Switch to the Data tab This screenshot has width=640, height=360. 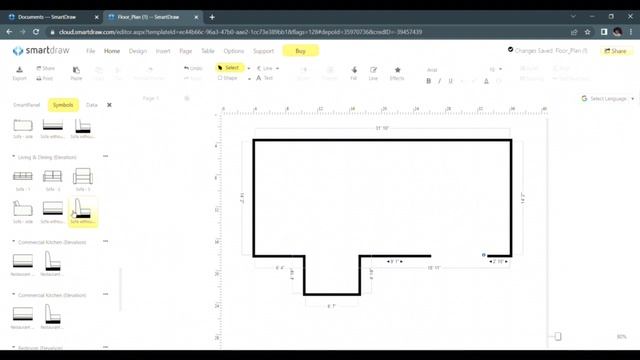tap(92, 105)
